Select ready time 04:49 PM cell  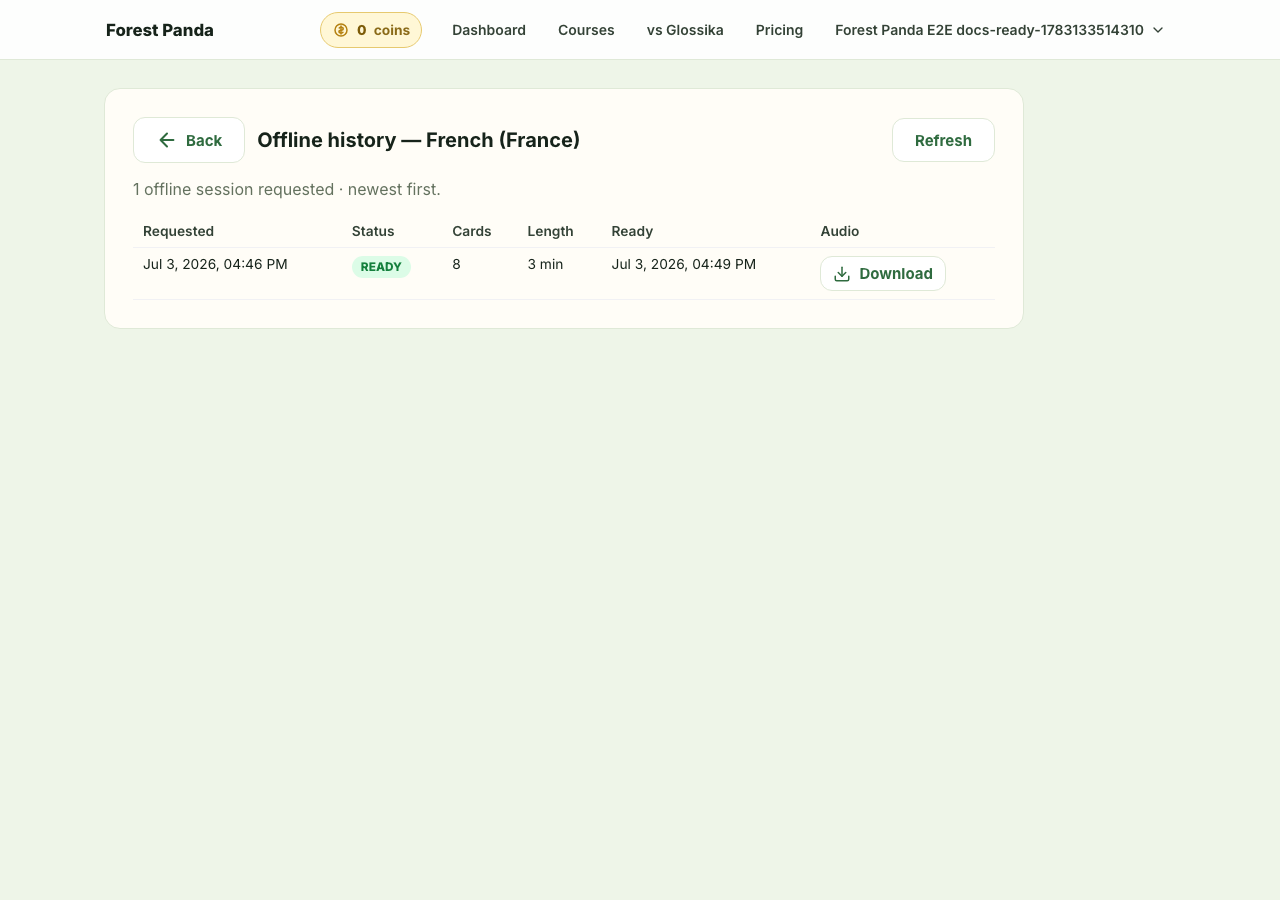(684, 264)
